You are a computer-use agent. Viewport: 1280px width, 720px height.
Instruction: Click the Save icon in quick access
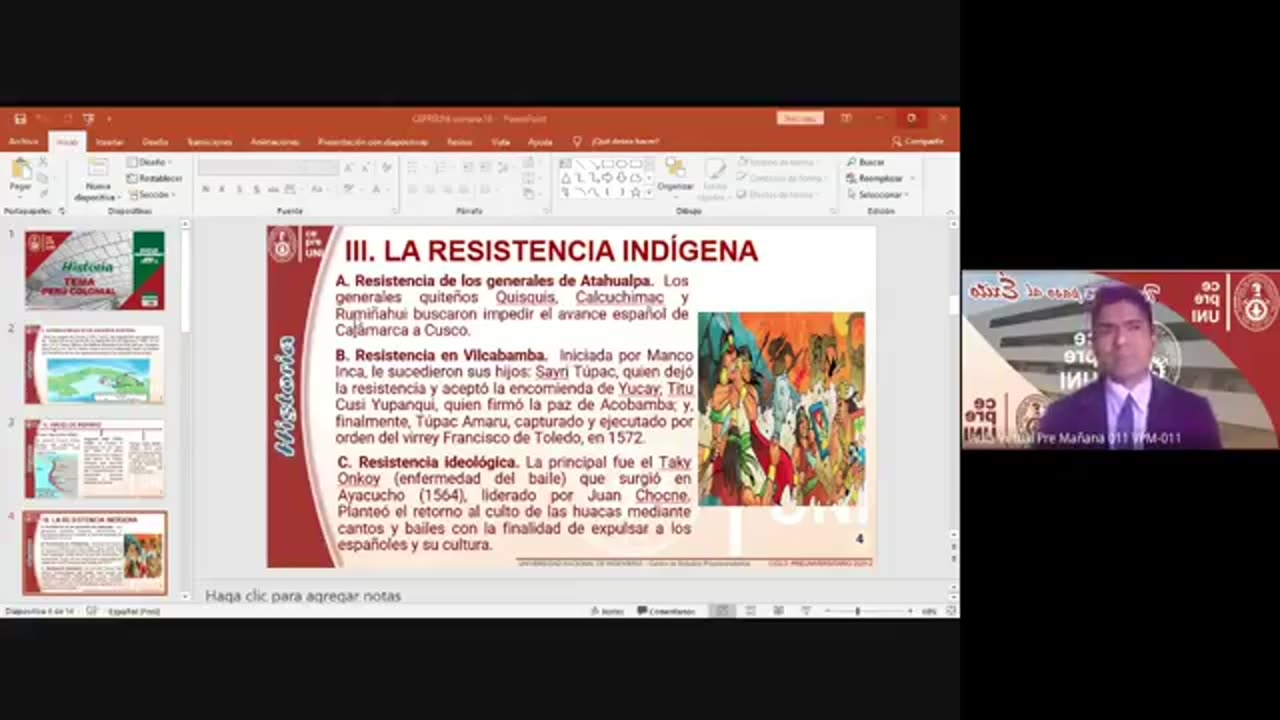[20, 118]
